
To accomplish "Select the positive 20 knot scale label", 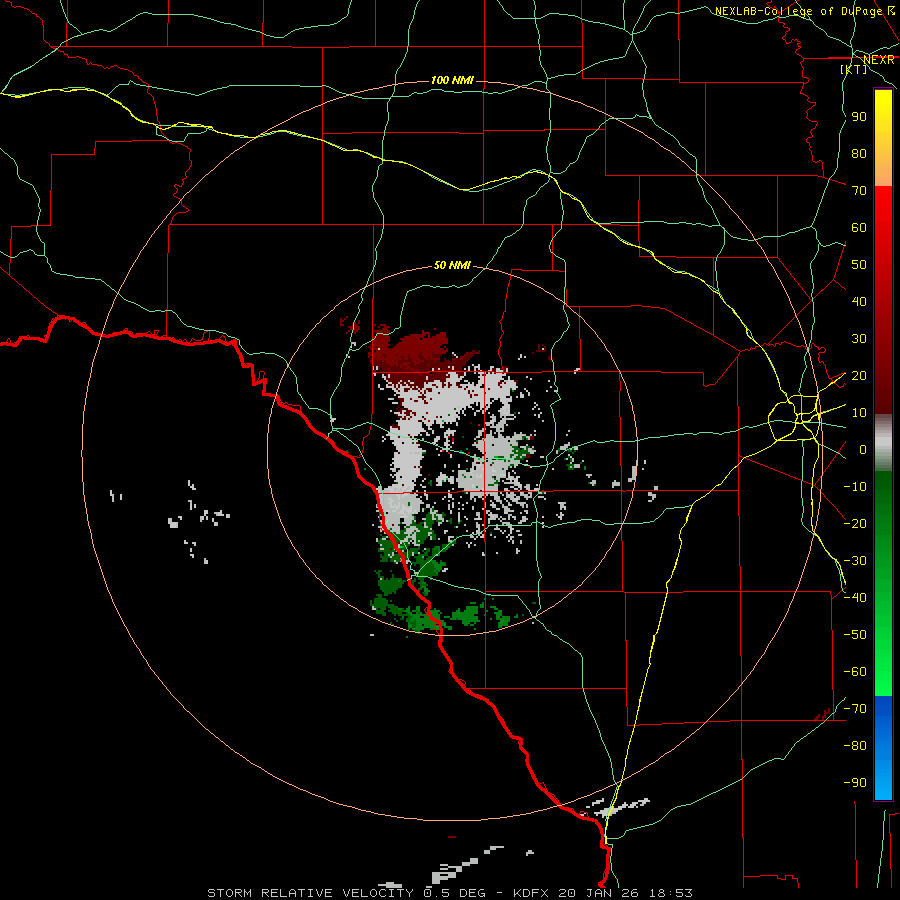I will click(x=859, y=376).
